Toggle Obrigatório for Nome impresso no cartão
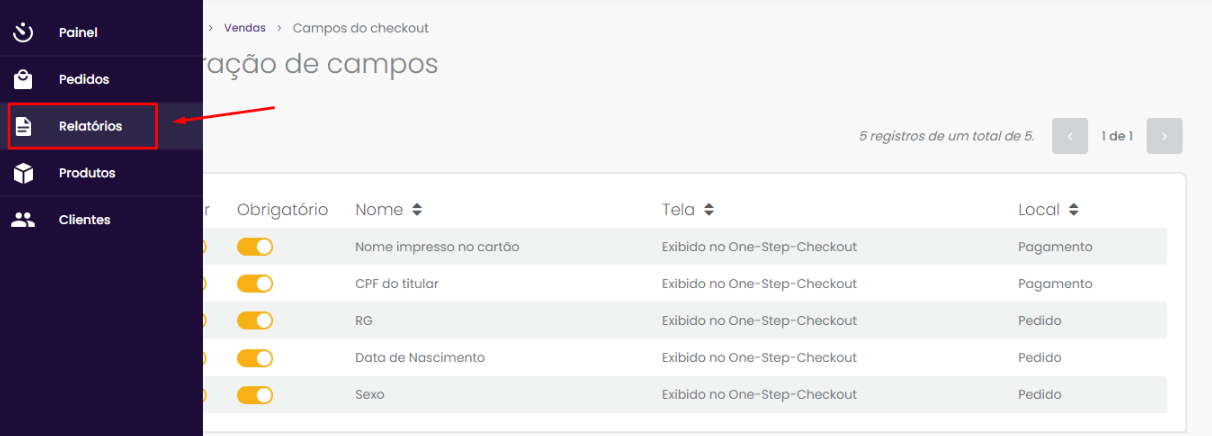 [255, 247]
